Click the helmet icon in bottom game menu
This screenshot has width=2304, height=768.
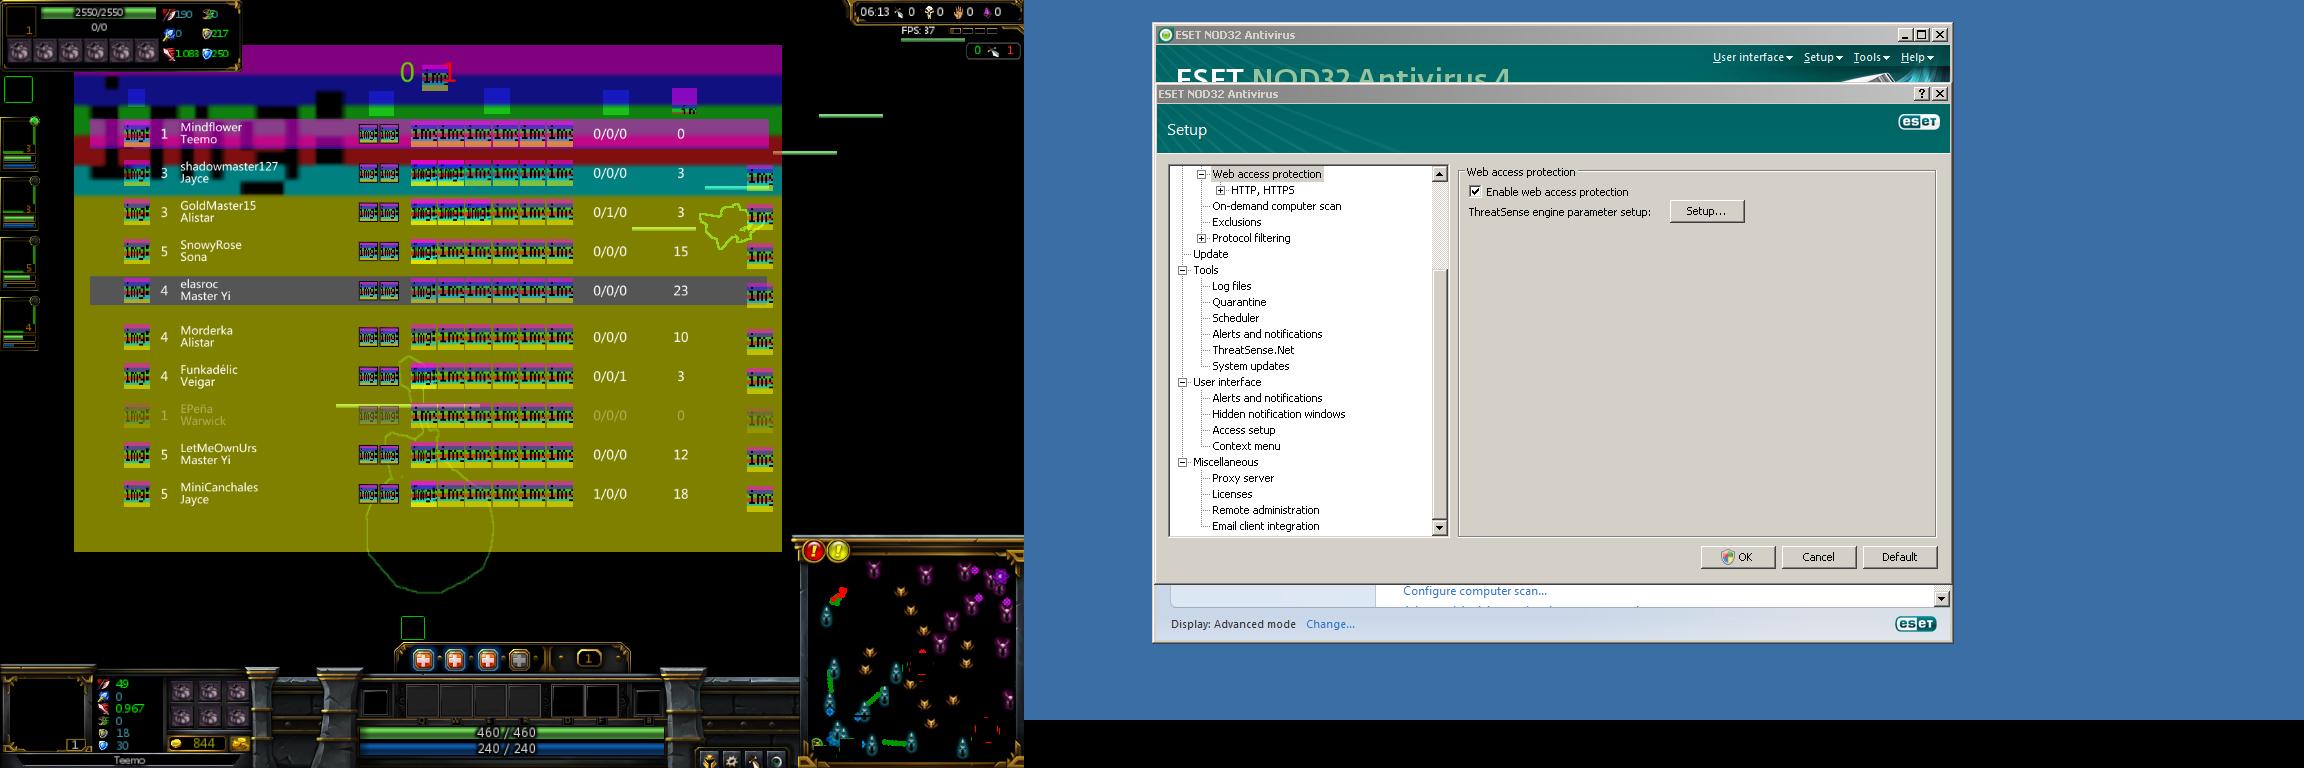click(x=710, y=760)
